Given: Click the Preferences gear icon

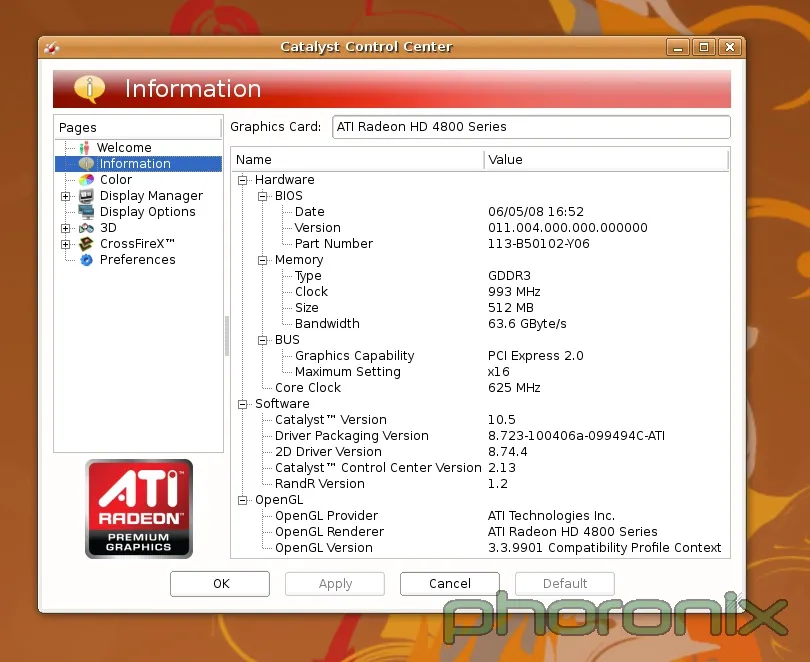Looking at the screenshot, I should (86, 260).
